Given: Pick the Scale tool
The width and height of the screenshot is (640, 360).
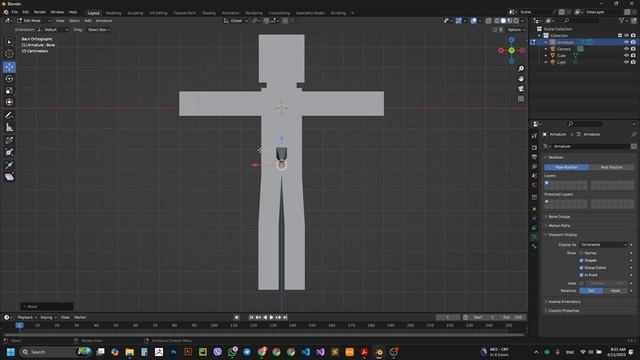Looking at the screenshot, I should click(9, 91).
